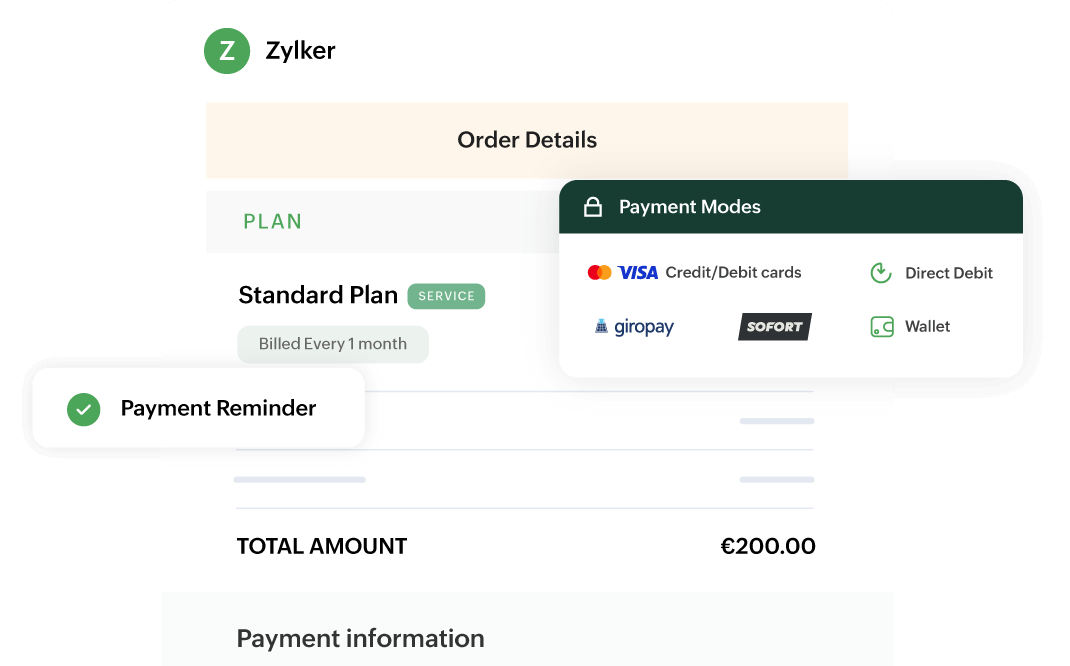The height and width of the screenshot is (666, 1070).
Task: Click the VISA logo
Action: point(640,271)
